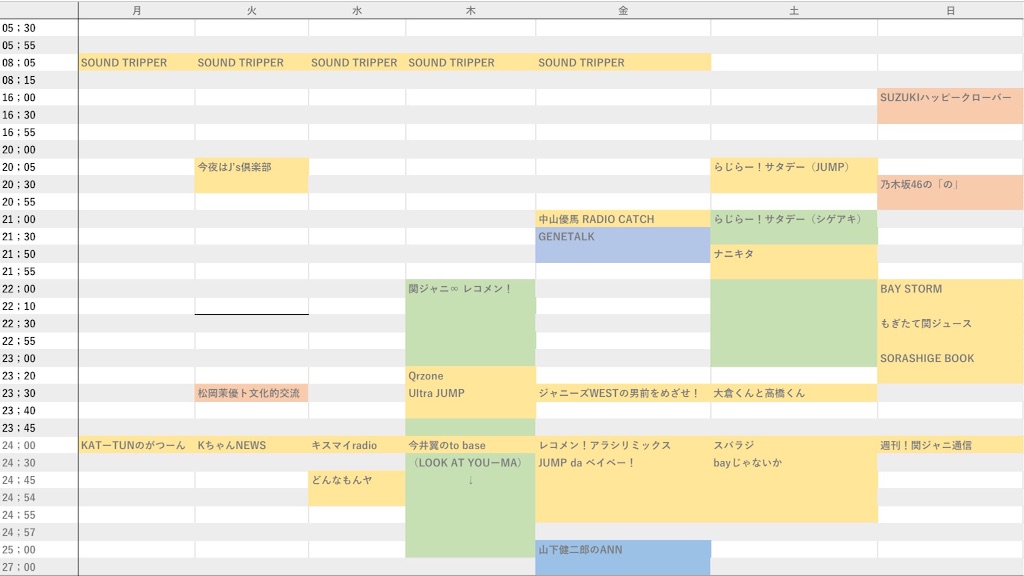Click the （LOOK AT YOU-MA） cell
1024x576 pixels.
470,462
